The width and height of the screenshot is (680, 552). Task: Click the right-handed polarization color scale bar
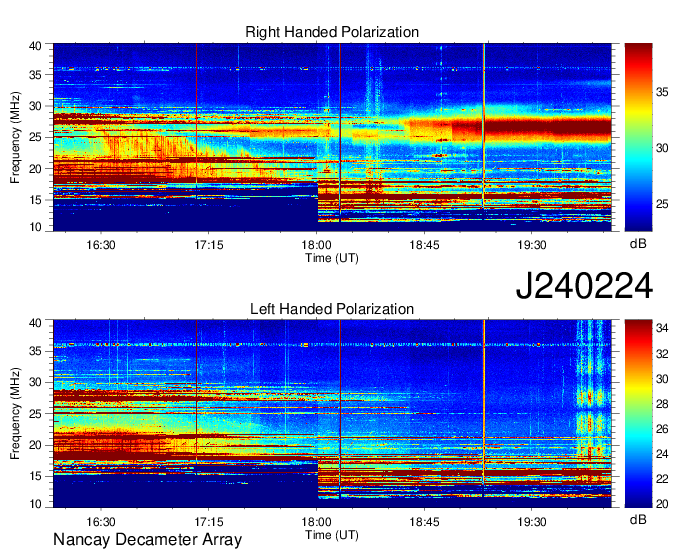[638, 137]
